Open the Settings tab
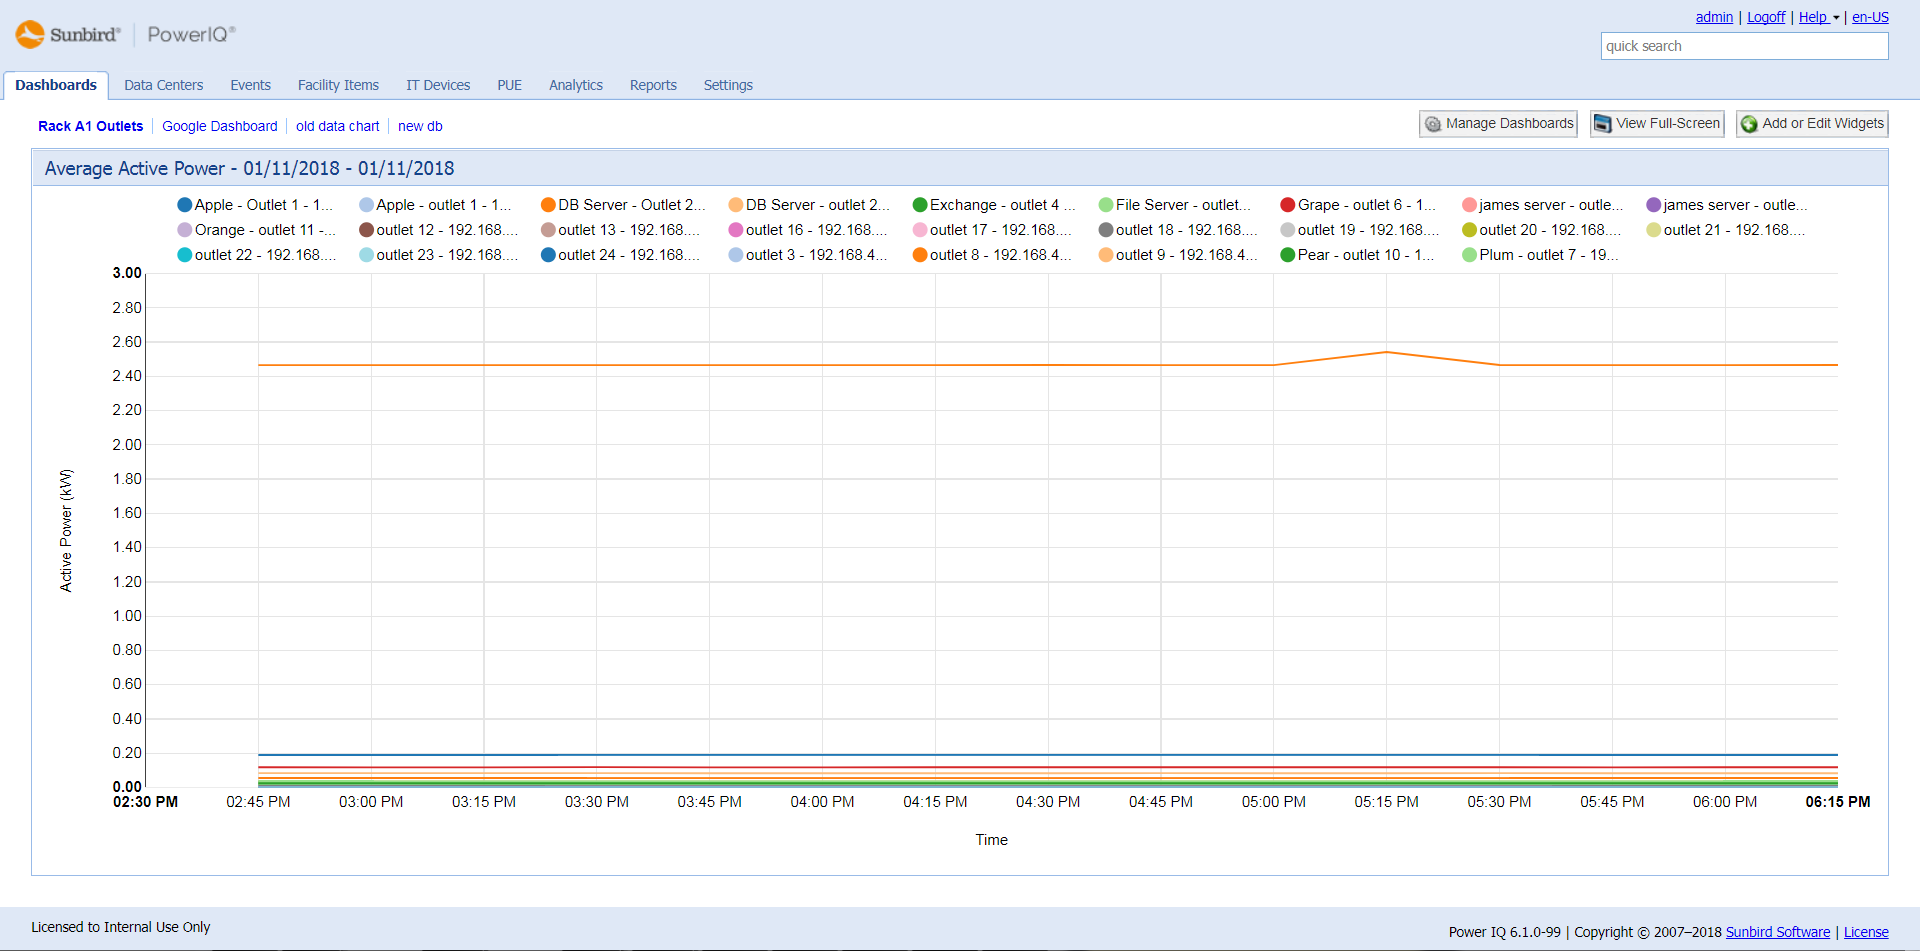 click(727, 85)
